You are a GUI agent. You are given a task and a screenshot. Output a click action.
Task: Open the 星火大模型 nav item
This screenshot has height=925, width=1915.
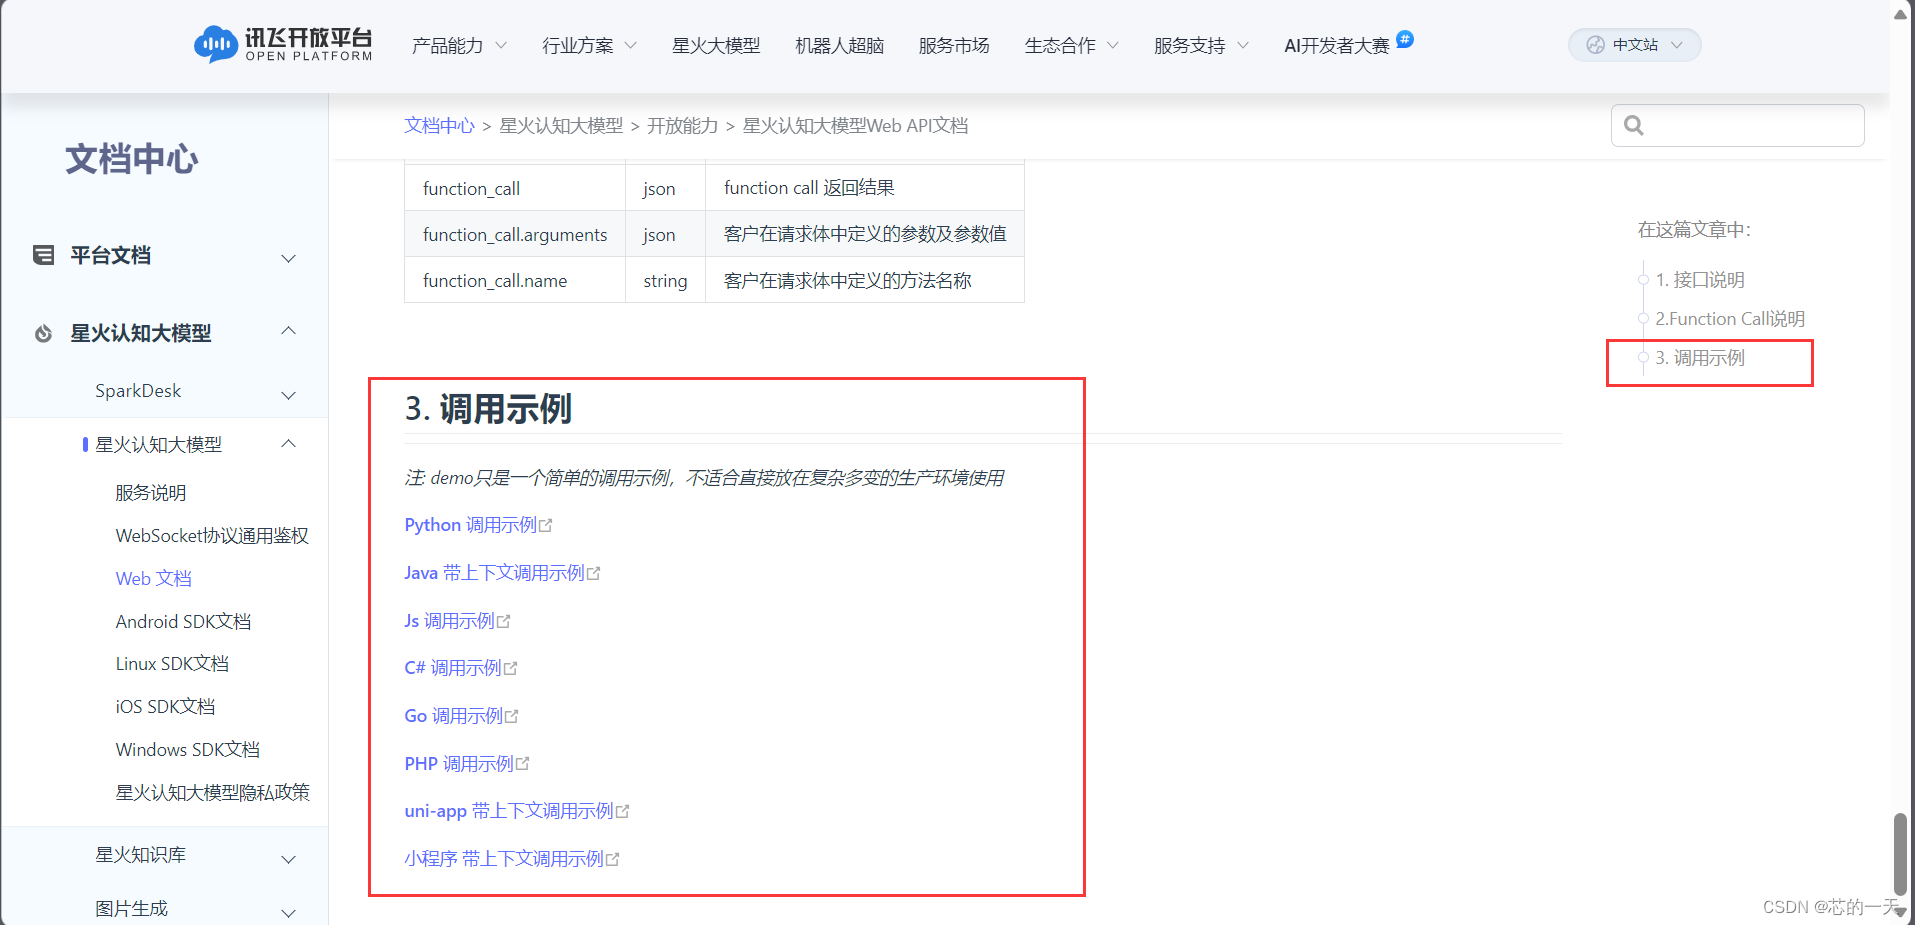pyautogui.click(x=716, y=45)
